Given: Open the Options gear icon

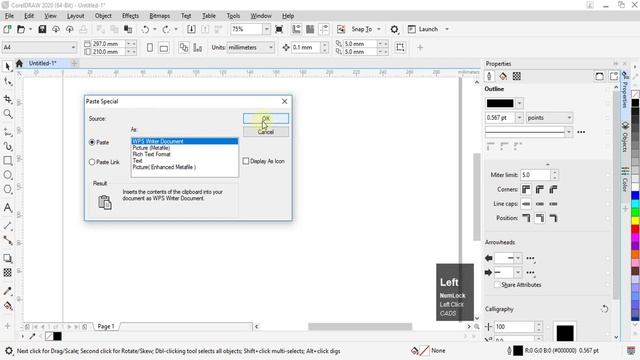Looking at the screenshot, I should pyautogui.click(x=394, y=29).
